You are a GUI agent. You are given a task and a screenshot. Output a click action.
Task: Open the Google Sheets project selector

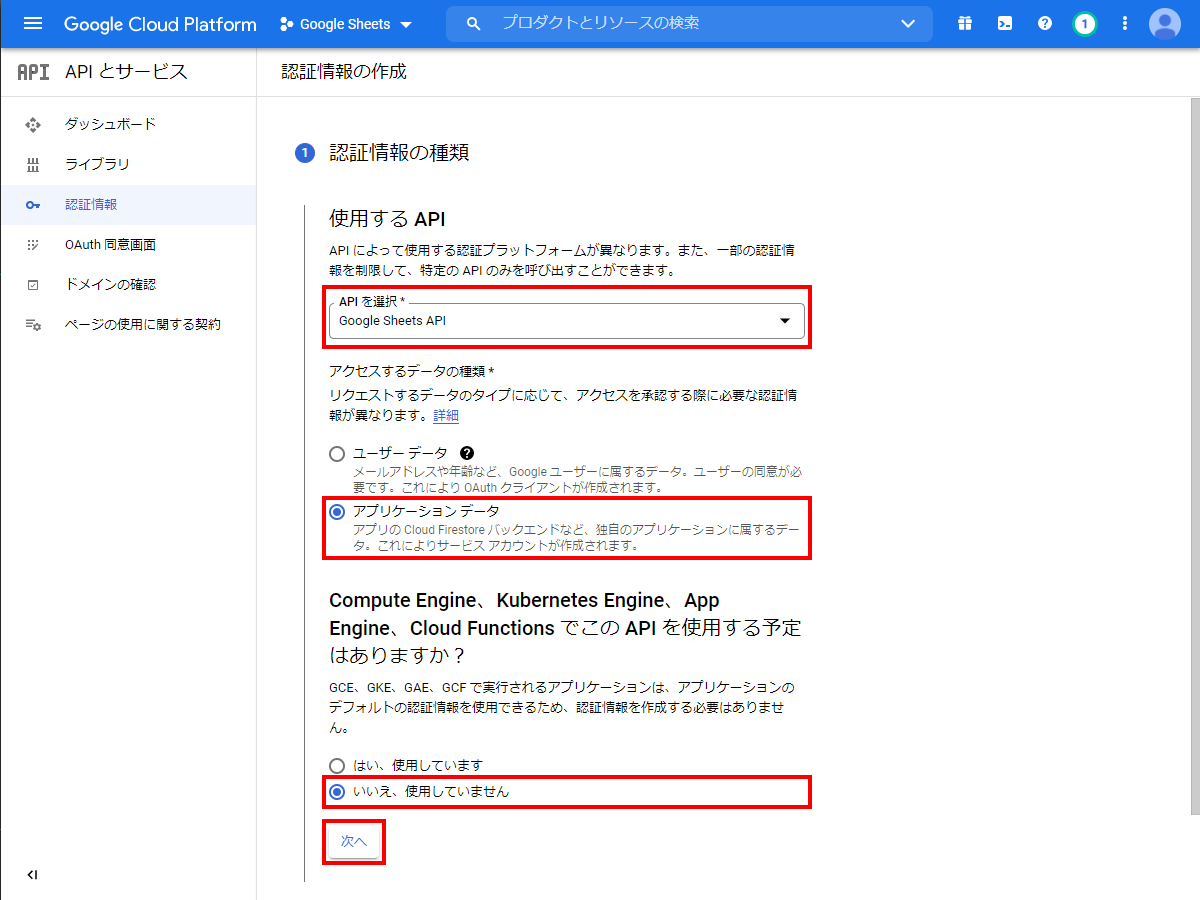(x=346, y=24)
